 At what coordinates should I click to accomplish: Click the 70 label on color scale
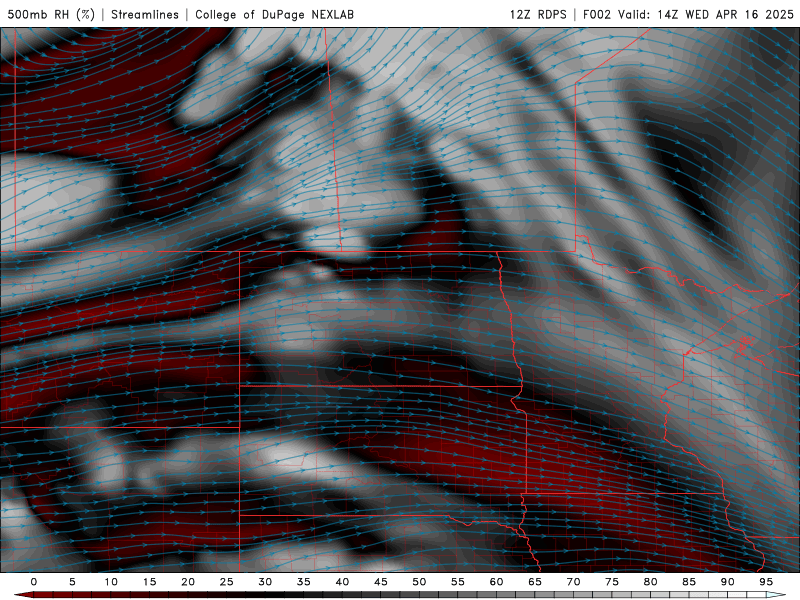point(573,582)
